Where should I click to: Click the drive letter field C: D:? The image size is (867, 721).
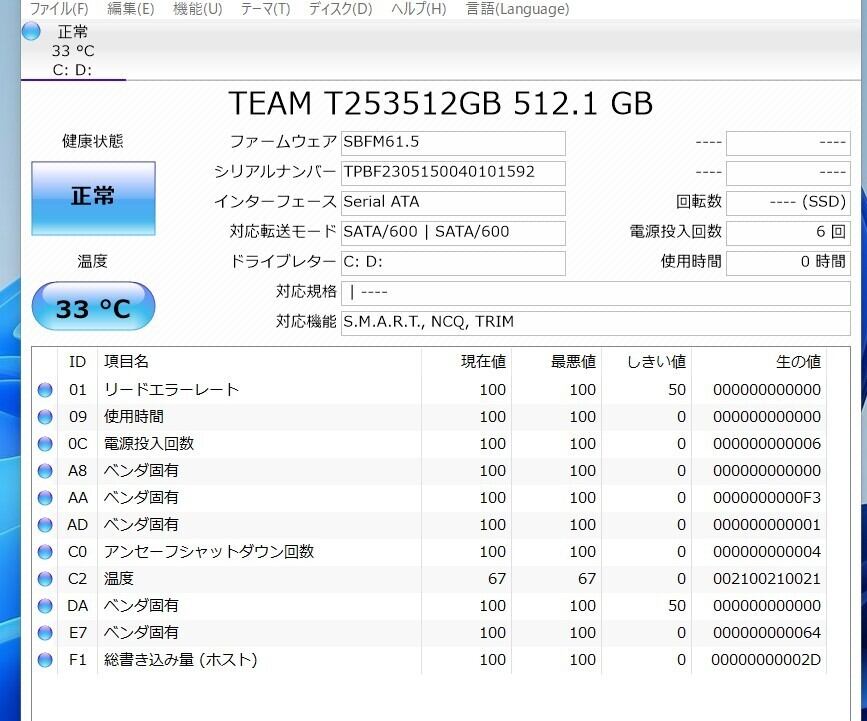pos(453,263)
